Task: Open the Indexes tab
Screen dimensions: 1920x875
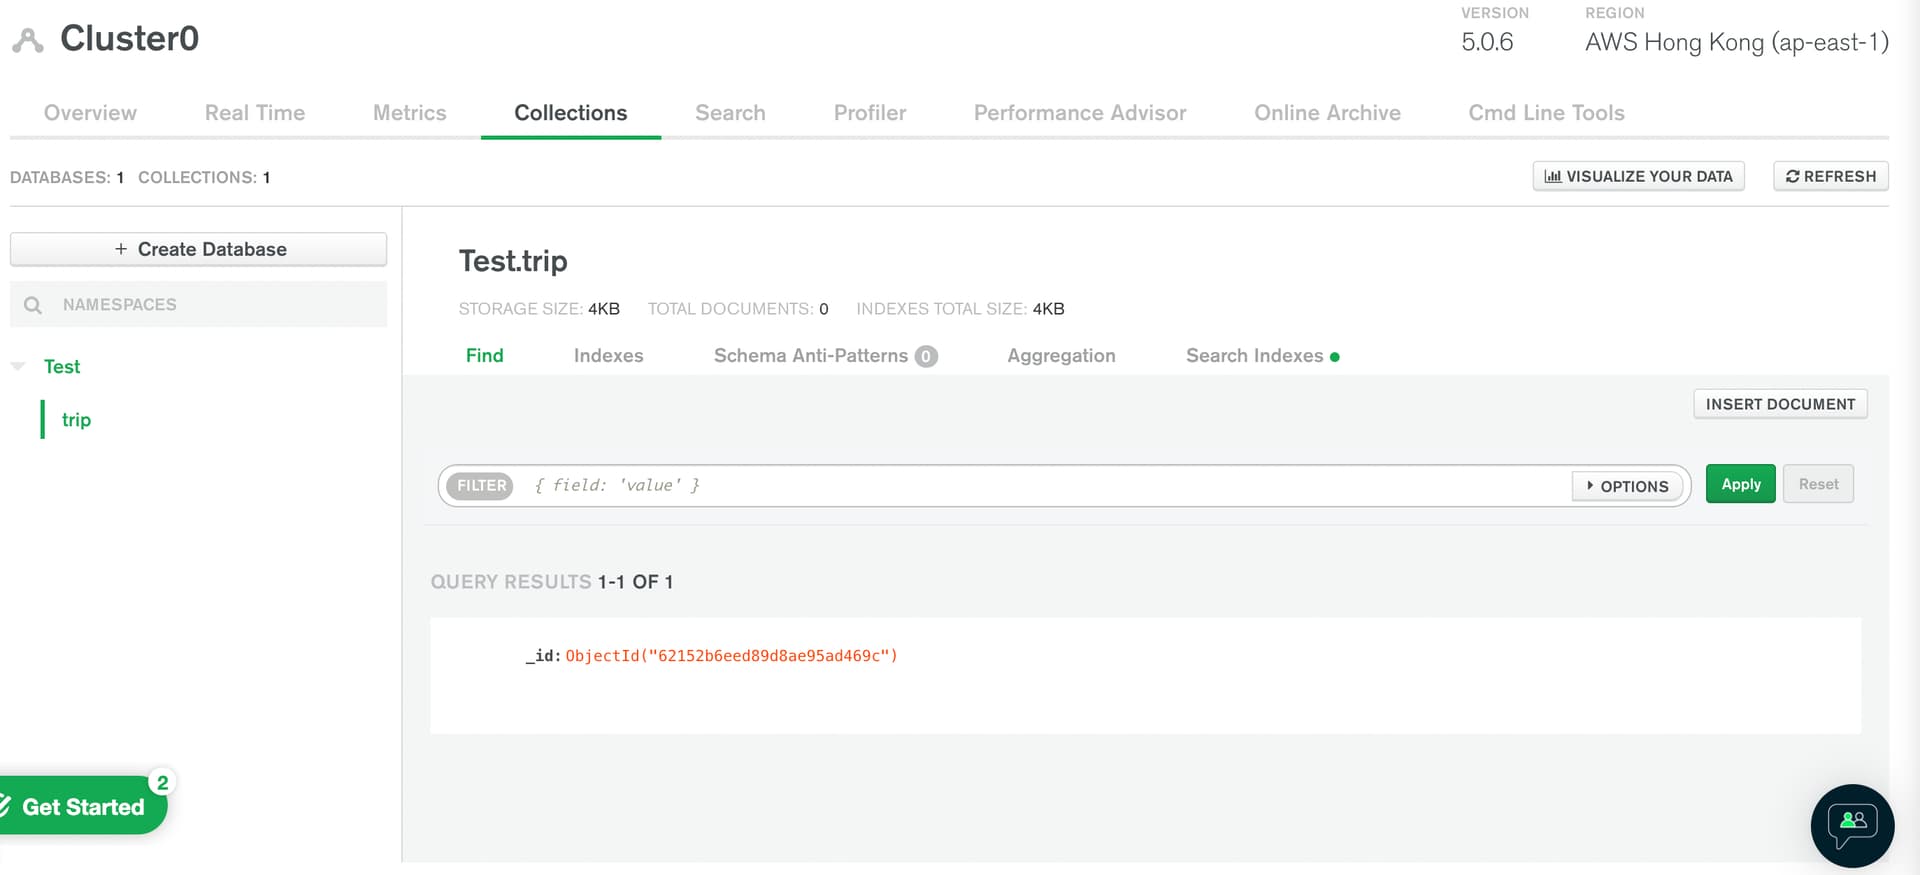Action: click(x=608, y=356)
